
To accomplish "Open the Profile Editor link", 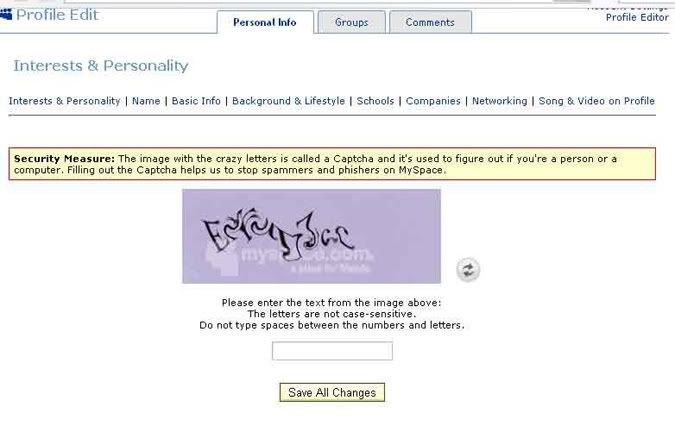I will [x=637, y=18].
